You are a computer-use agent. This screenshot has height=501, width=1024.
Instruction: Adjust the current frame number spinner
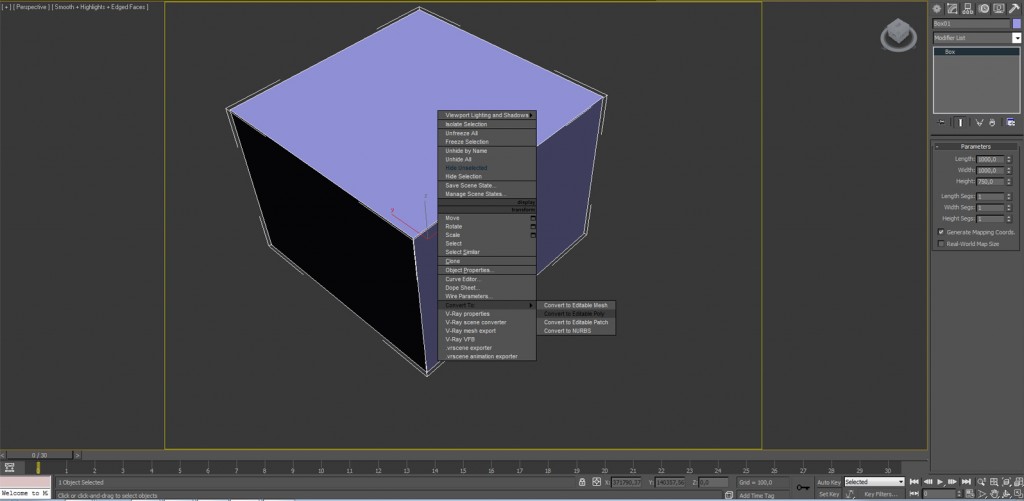959,494
